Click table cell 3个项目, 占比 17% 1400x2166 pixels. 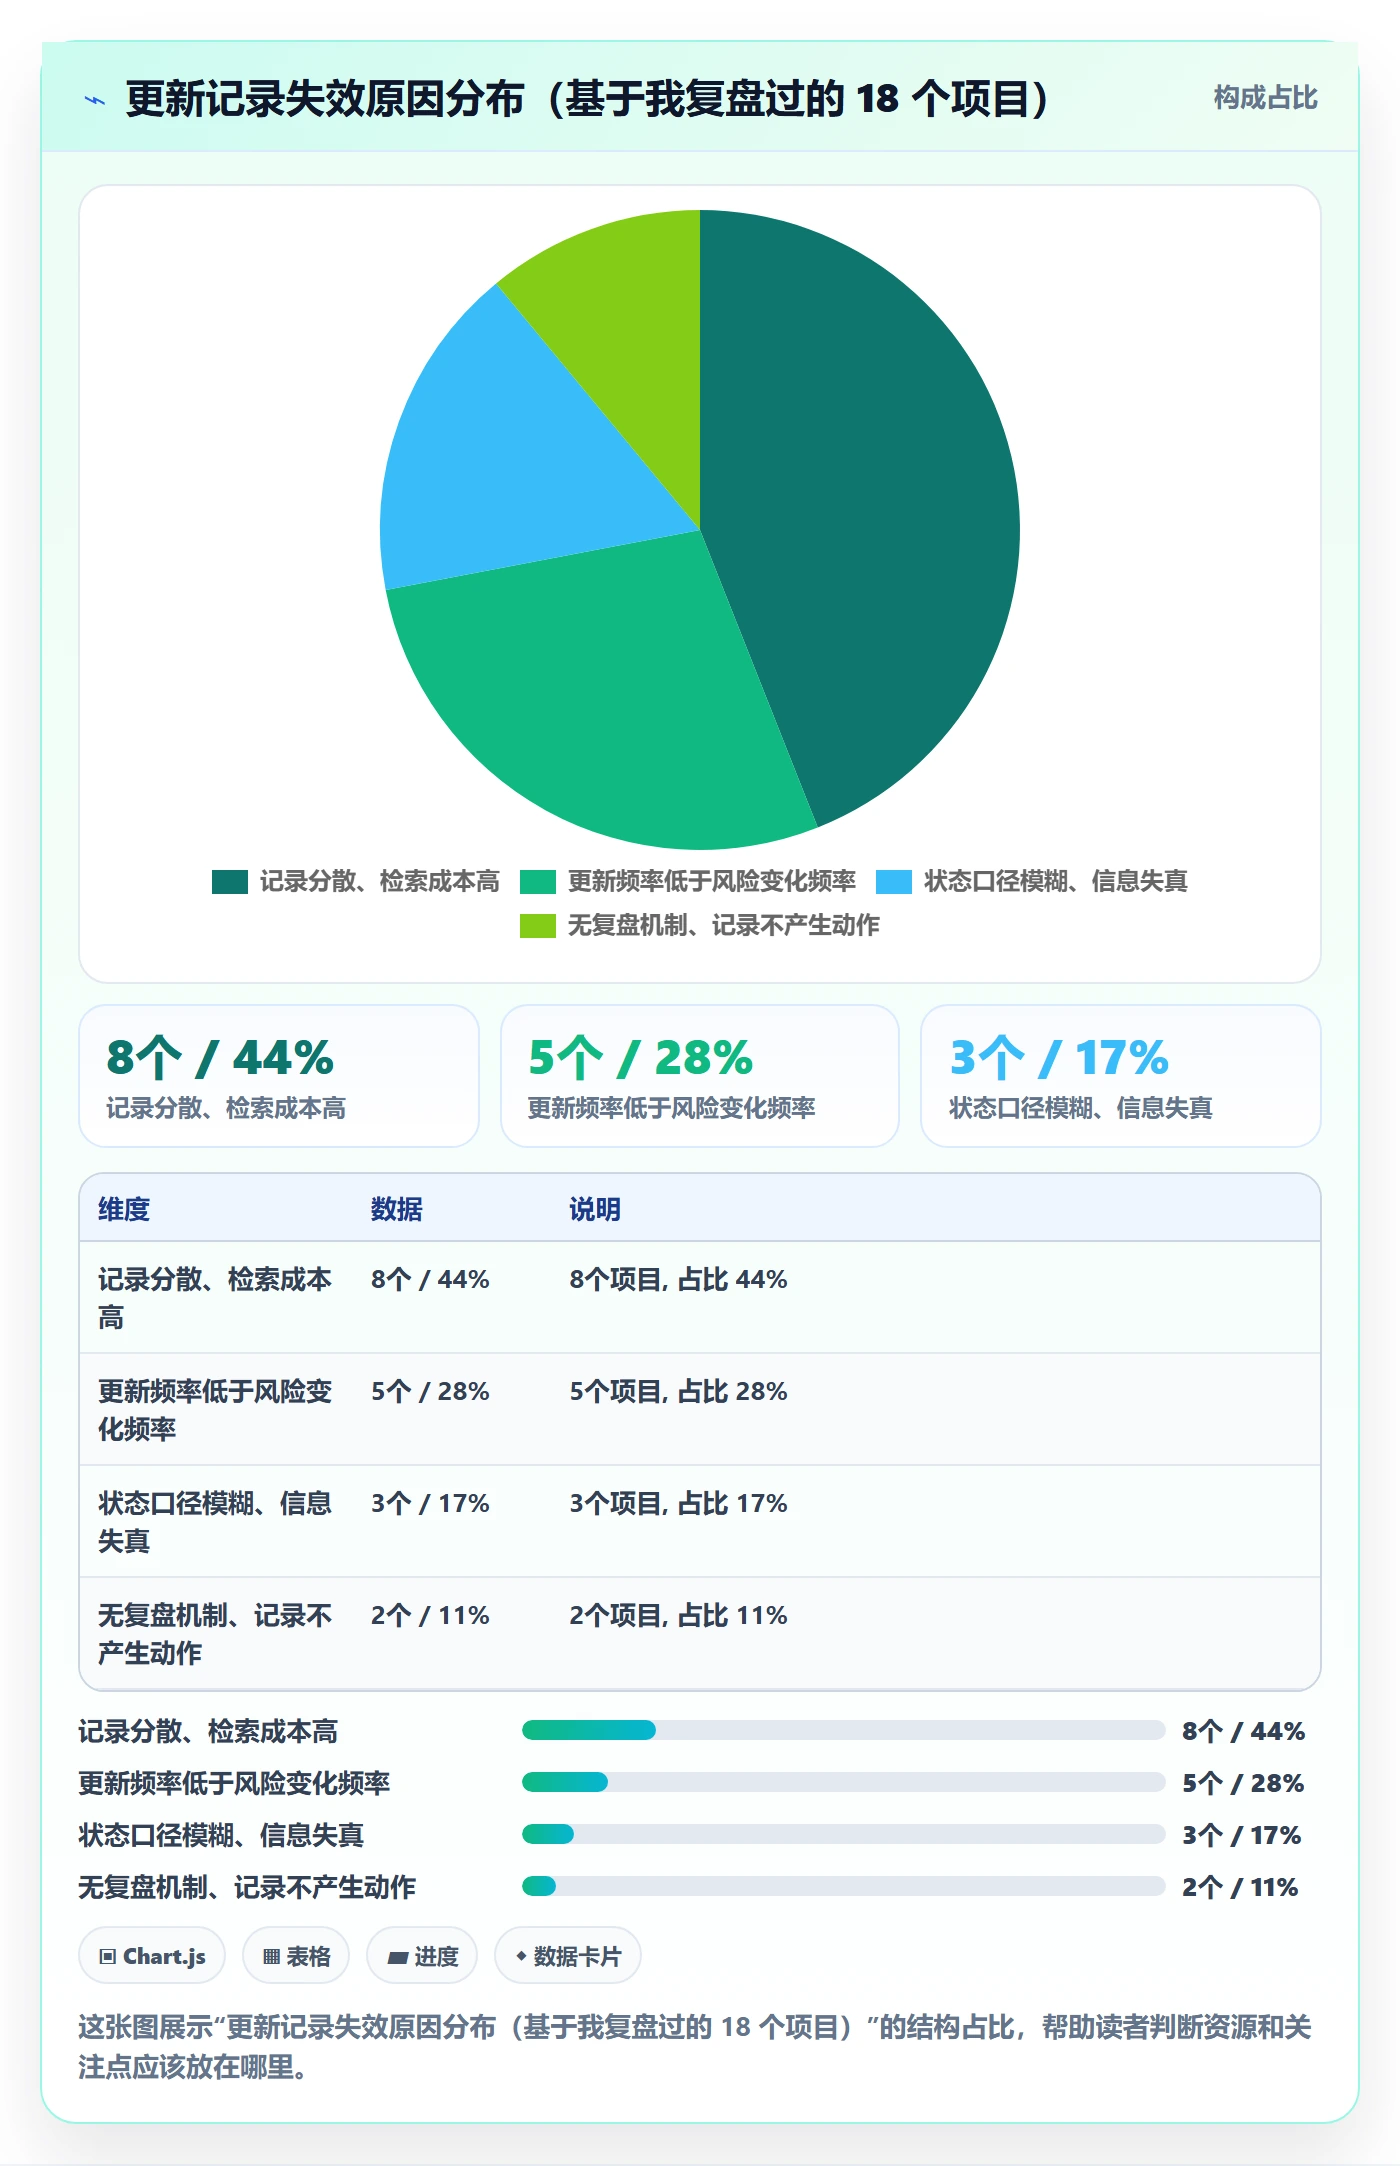pos(678,1504)
